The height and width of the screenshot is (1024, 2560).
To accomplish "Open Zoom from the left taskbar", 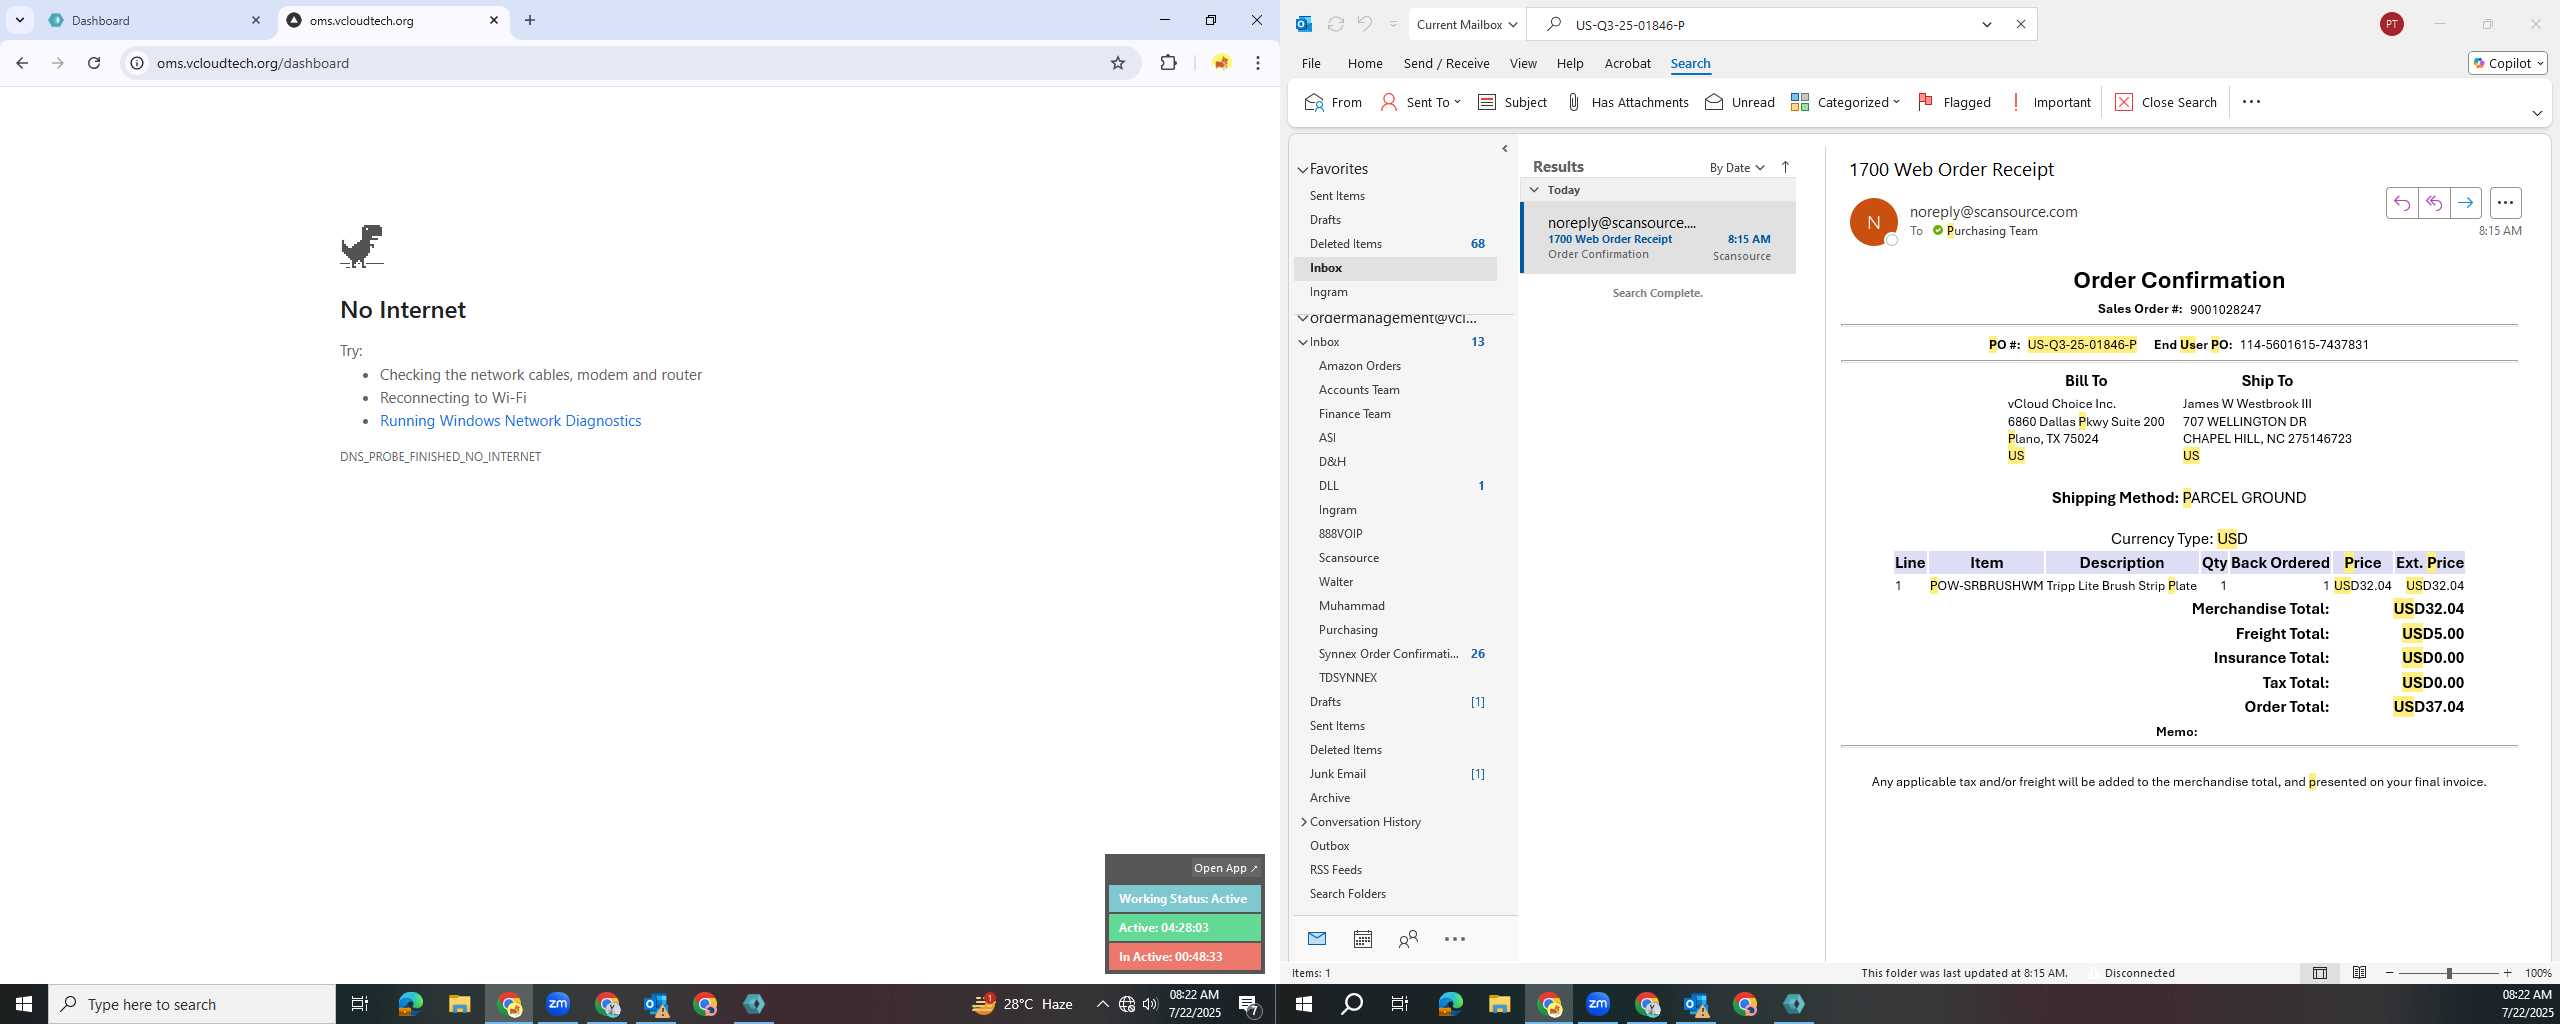I will (558, 1004).
